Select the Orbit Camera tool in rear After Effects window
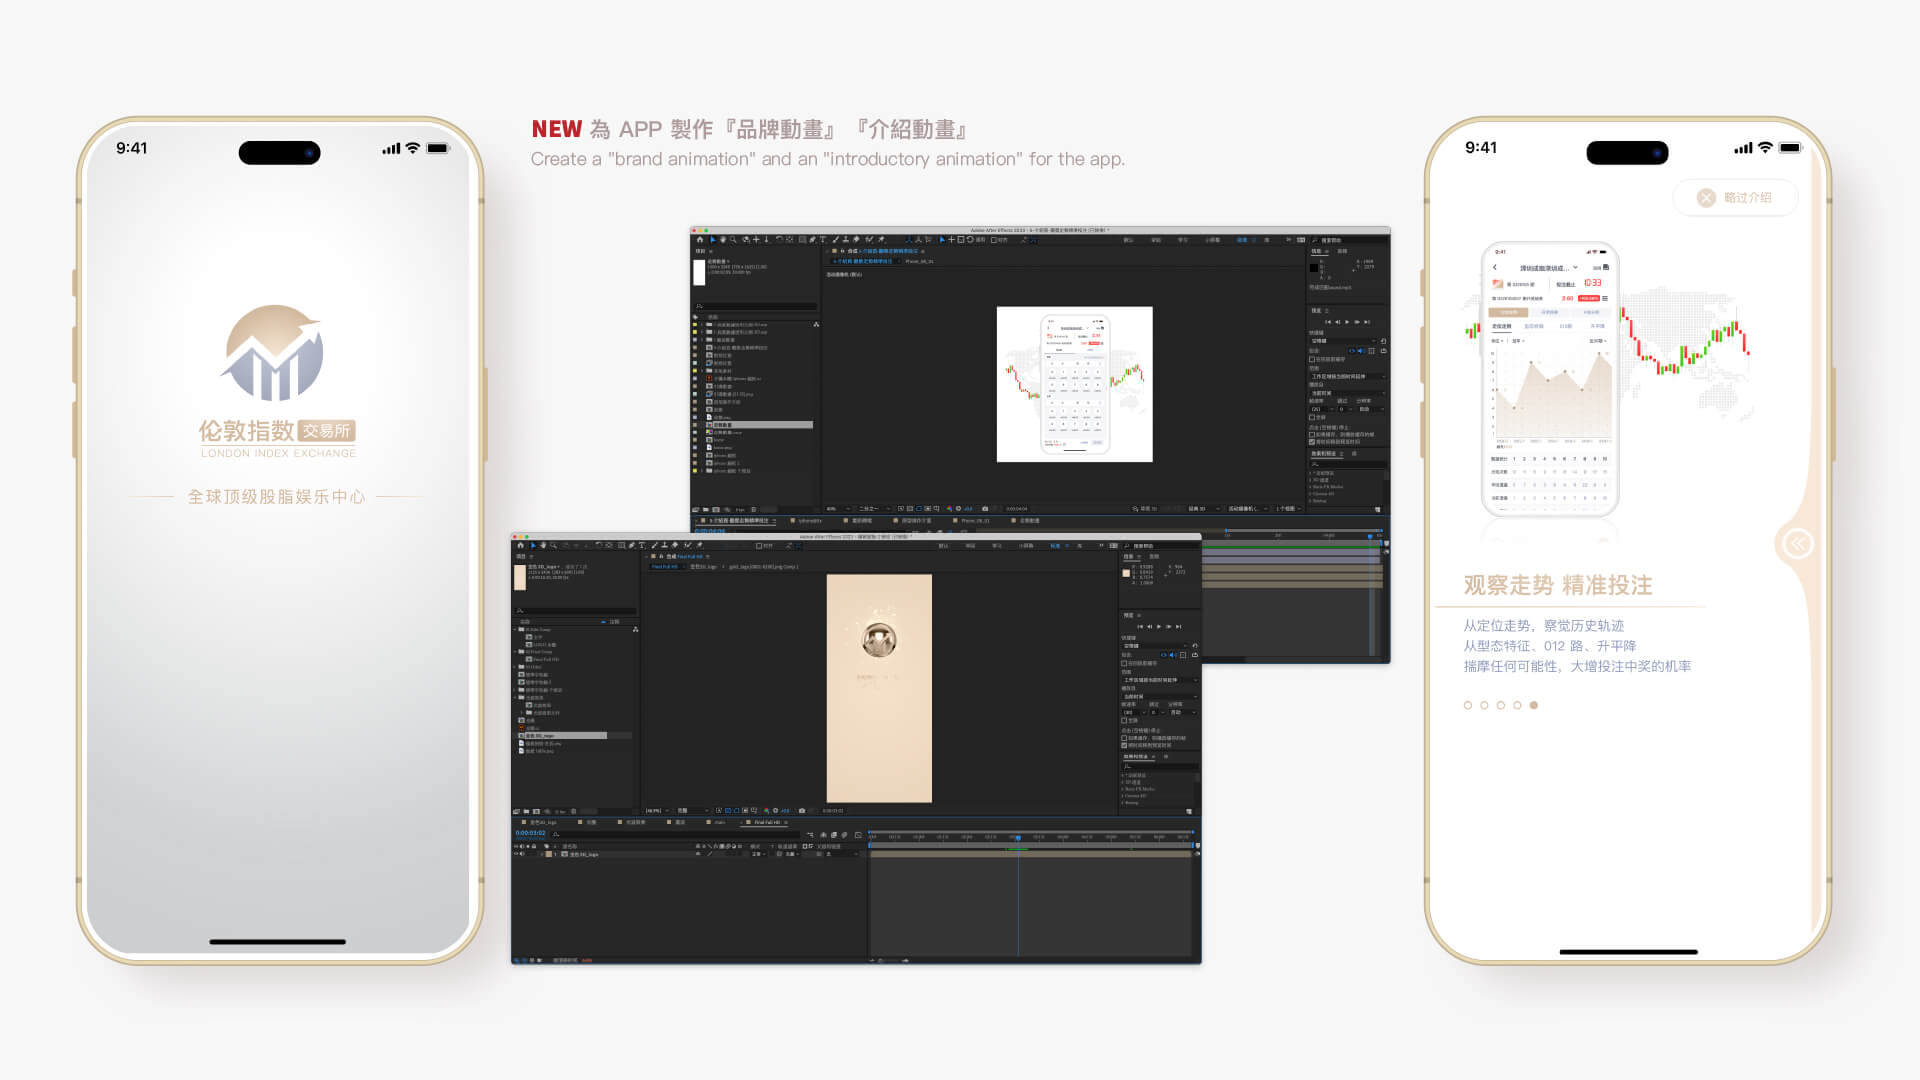1920x1080 pixels. [746, 240]
